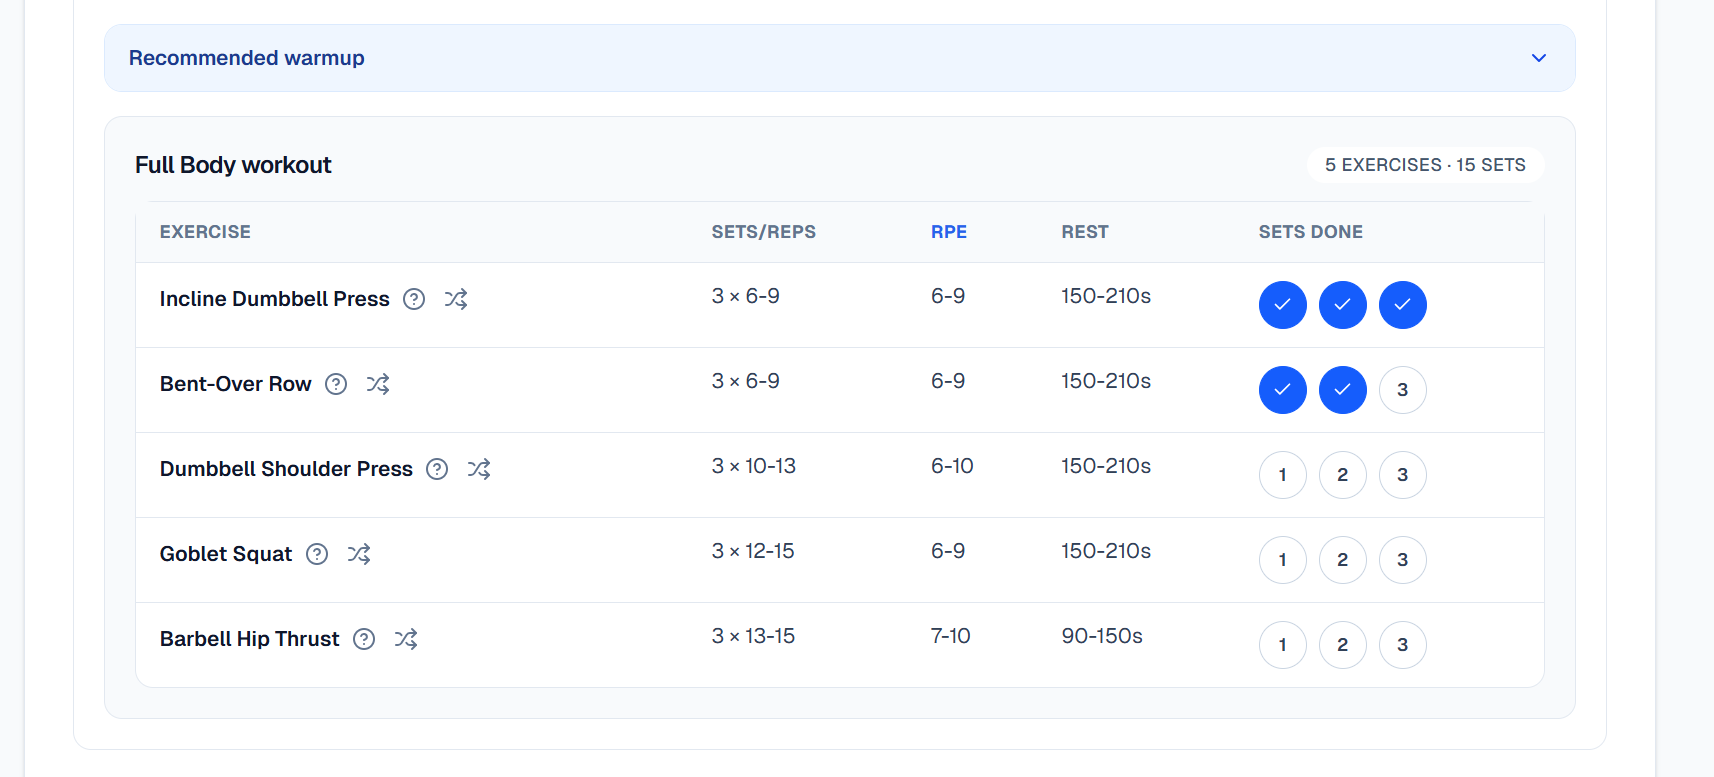Select the exercise name Goblet Squat
Viewport: 1714px width, 777px height.
tap(226, 553)
